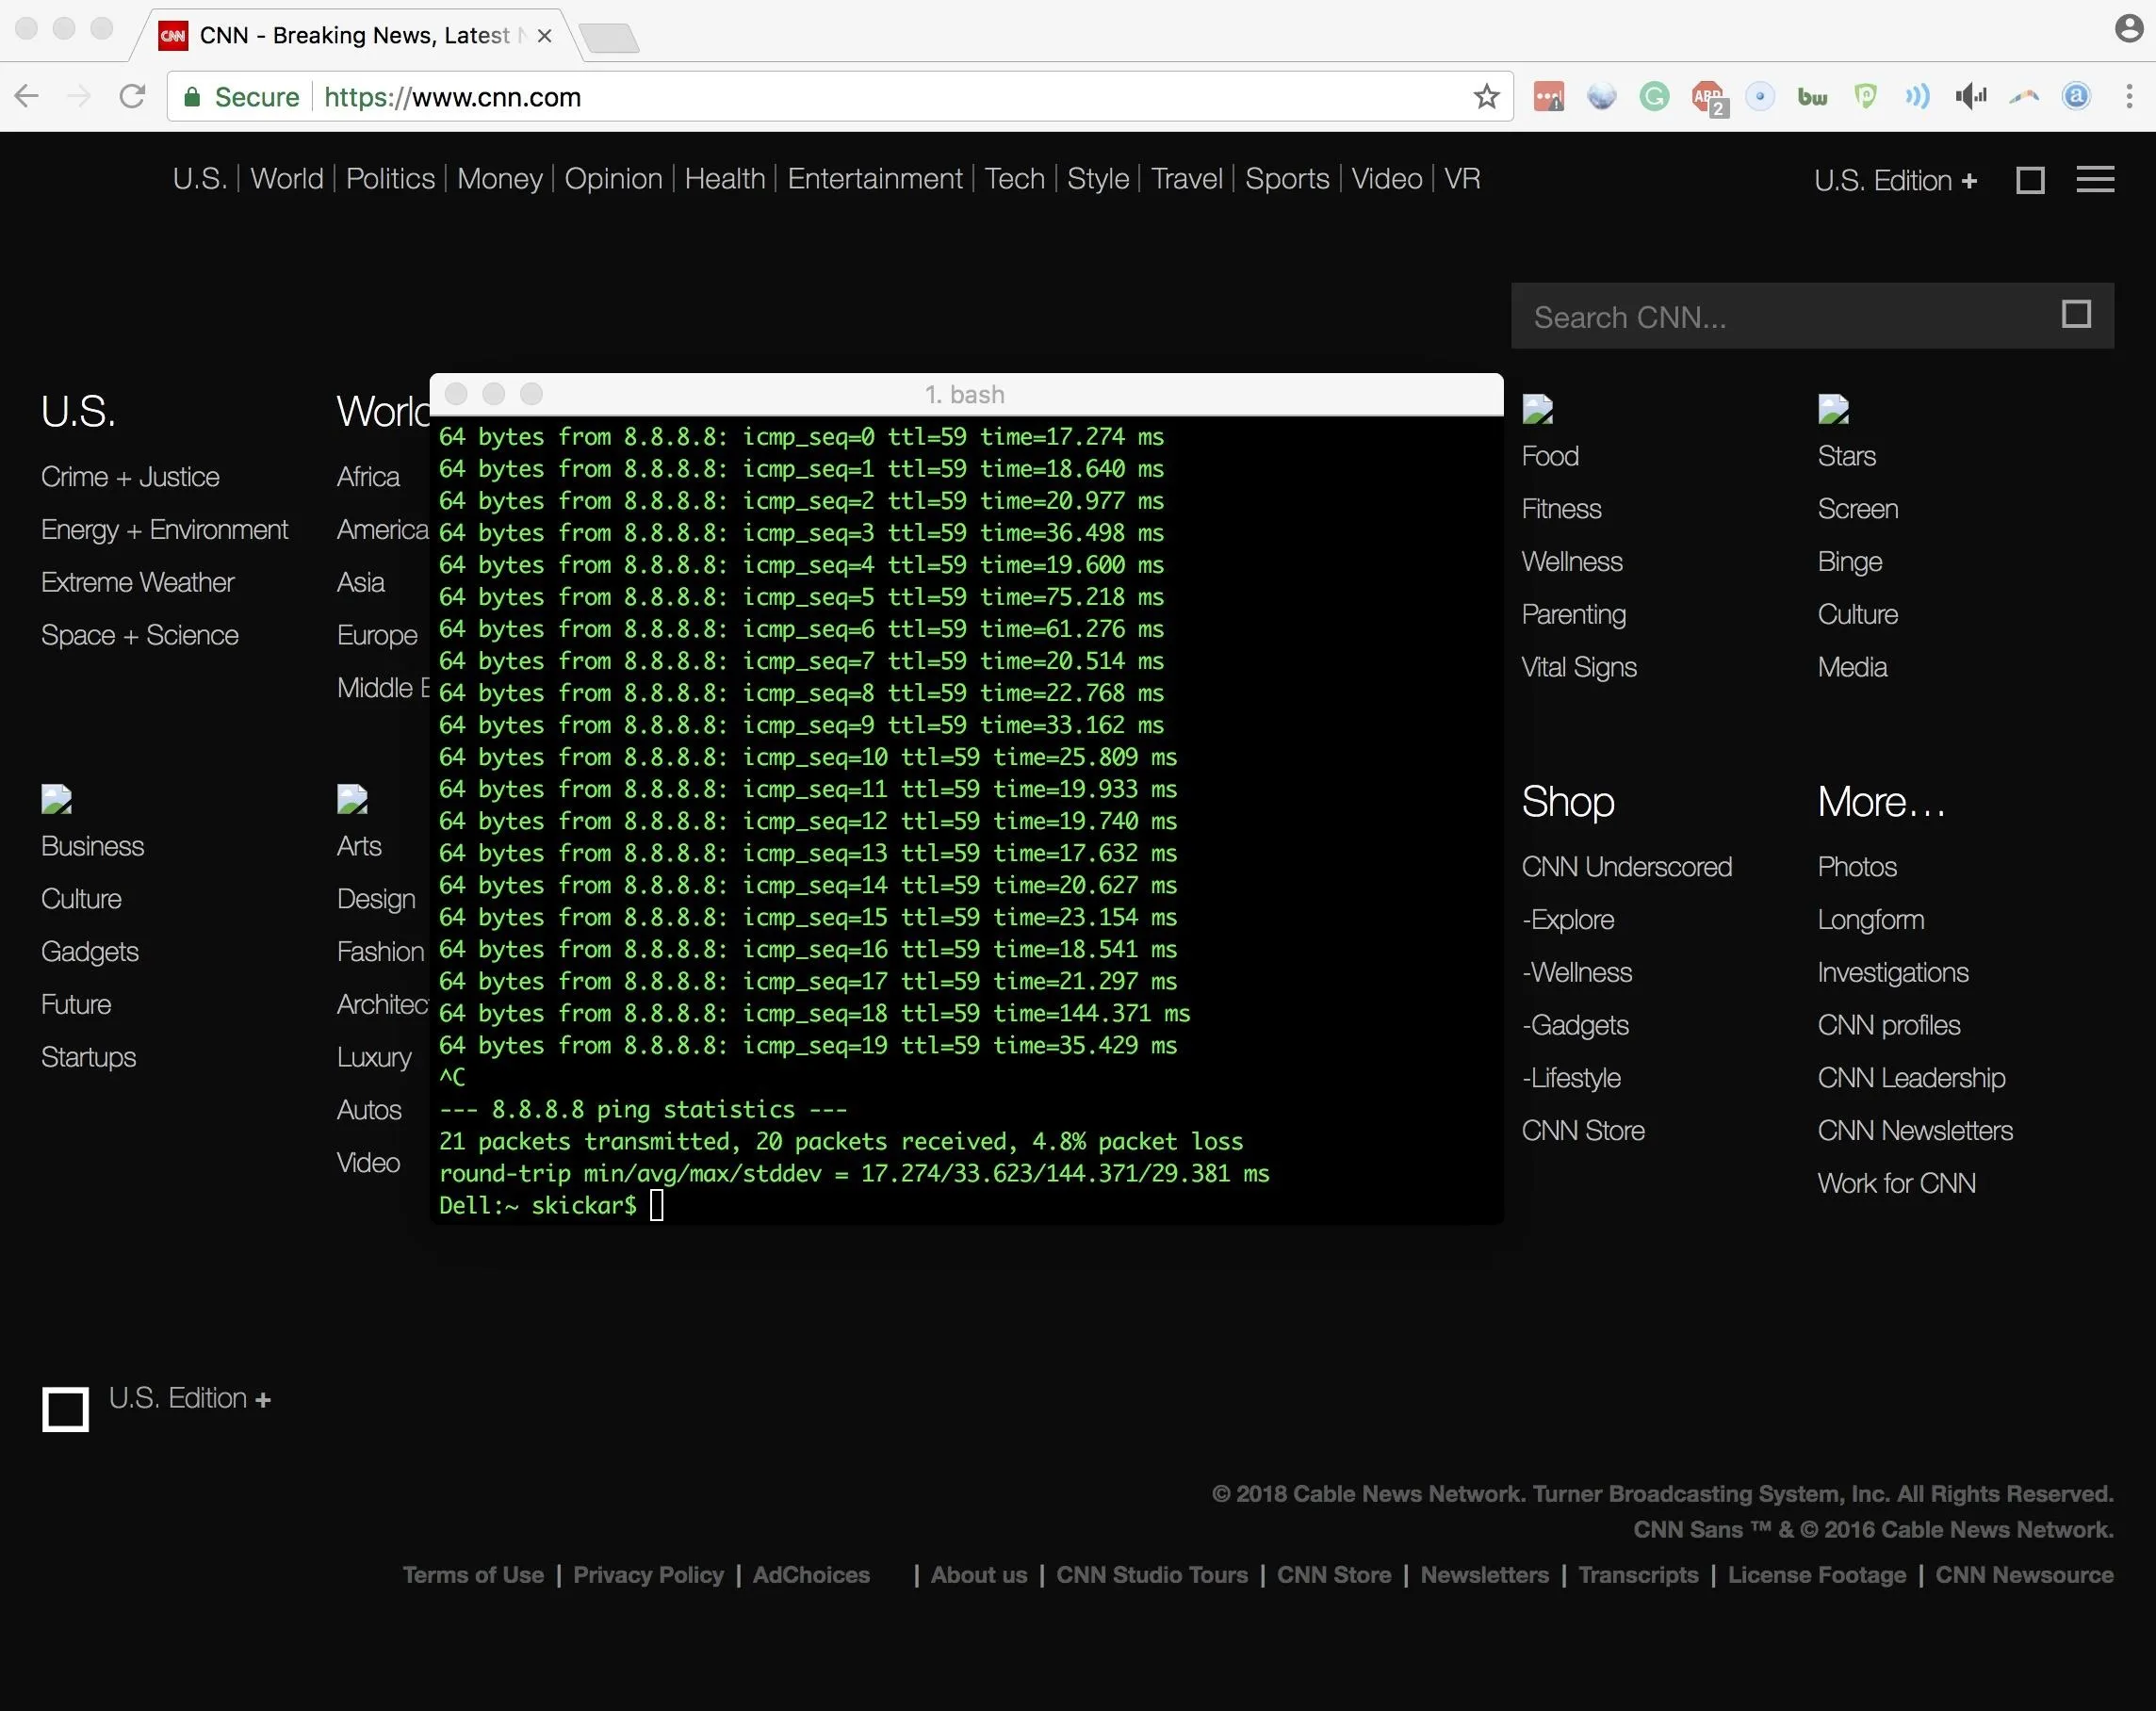The image size is (2156, 1711).
Task: Click the globe extension icon beside LastPass
Action: (1601, 97)
